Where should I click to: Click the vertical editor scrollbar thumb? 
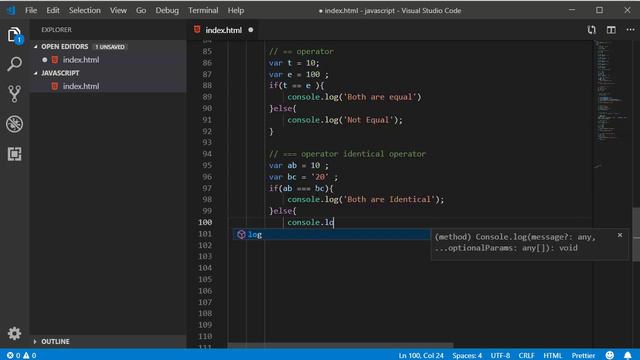click(x=636, y=234)
